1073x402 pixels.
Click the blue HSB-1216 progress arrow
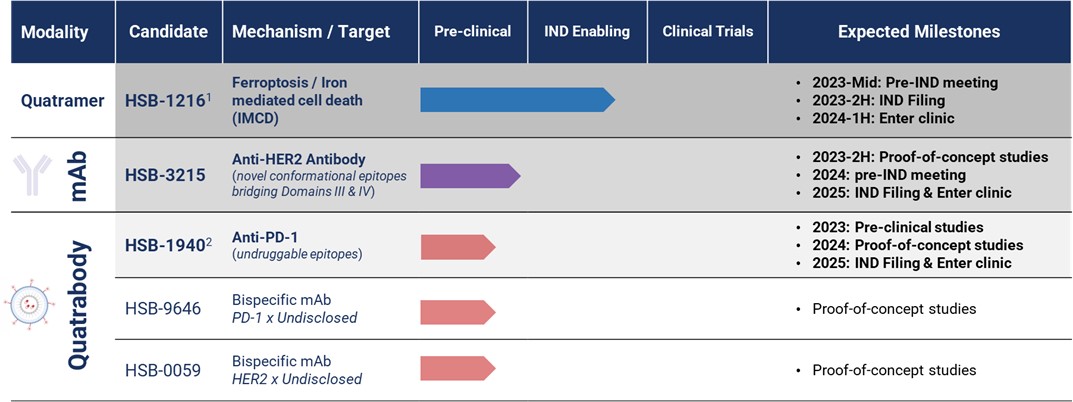pyautogui.click(x=517, y=100)
